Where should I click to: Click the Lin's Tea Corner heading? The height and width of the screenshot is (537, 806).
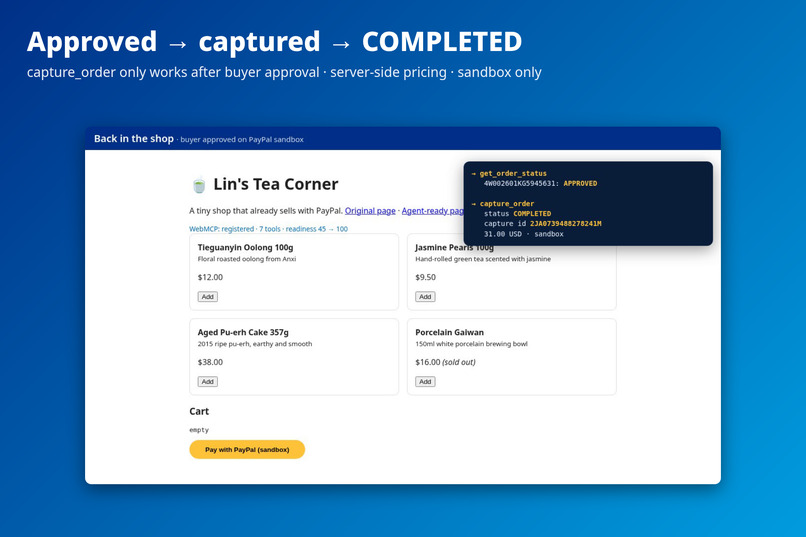tap(276, 184)
